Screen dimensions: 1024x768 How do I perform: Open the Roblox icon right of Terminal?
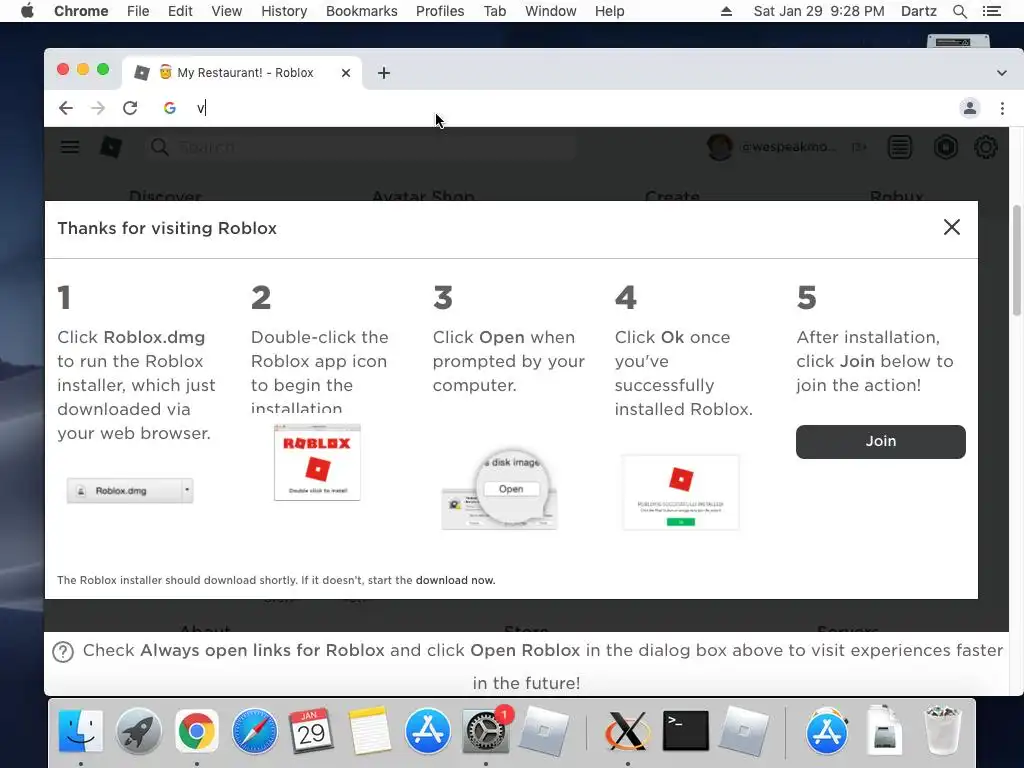(743, 731)
